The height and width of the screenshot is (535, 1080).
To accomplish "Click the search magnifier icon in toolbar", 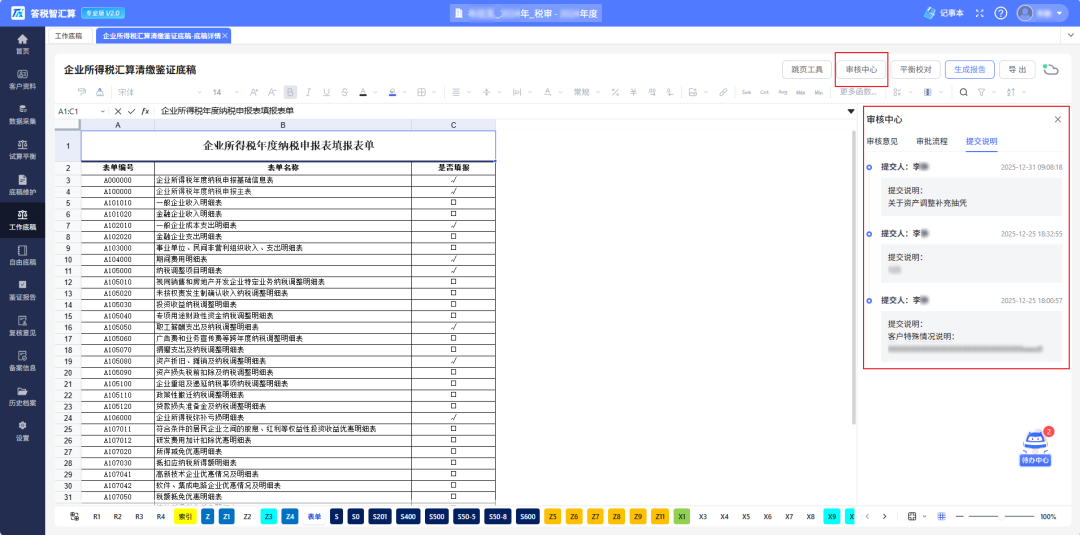I will 964,92.
